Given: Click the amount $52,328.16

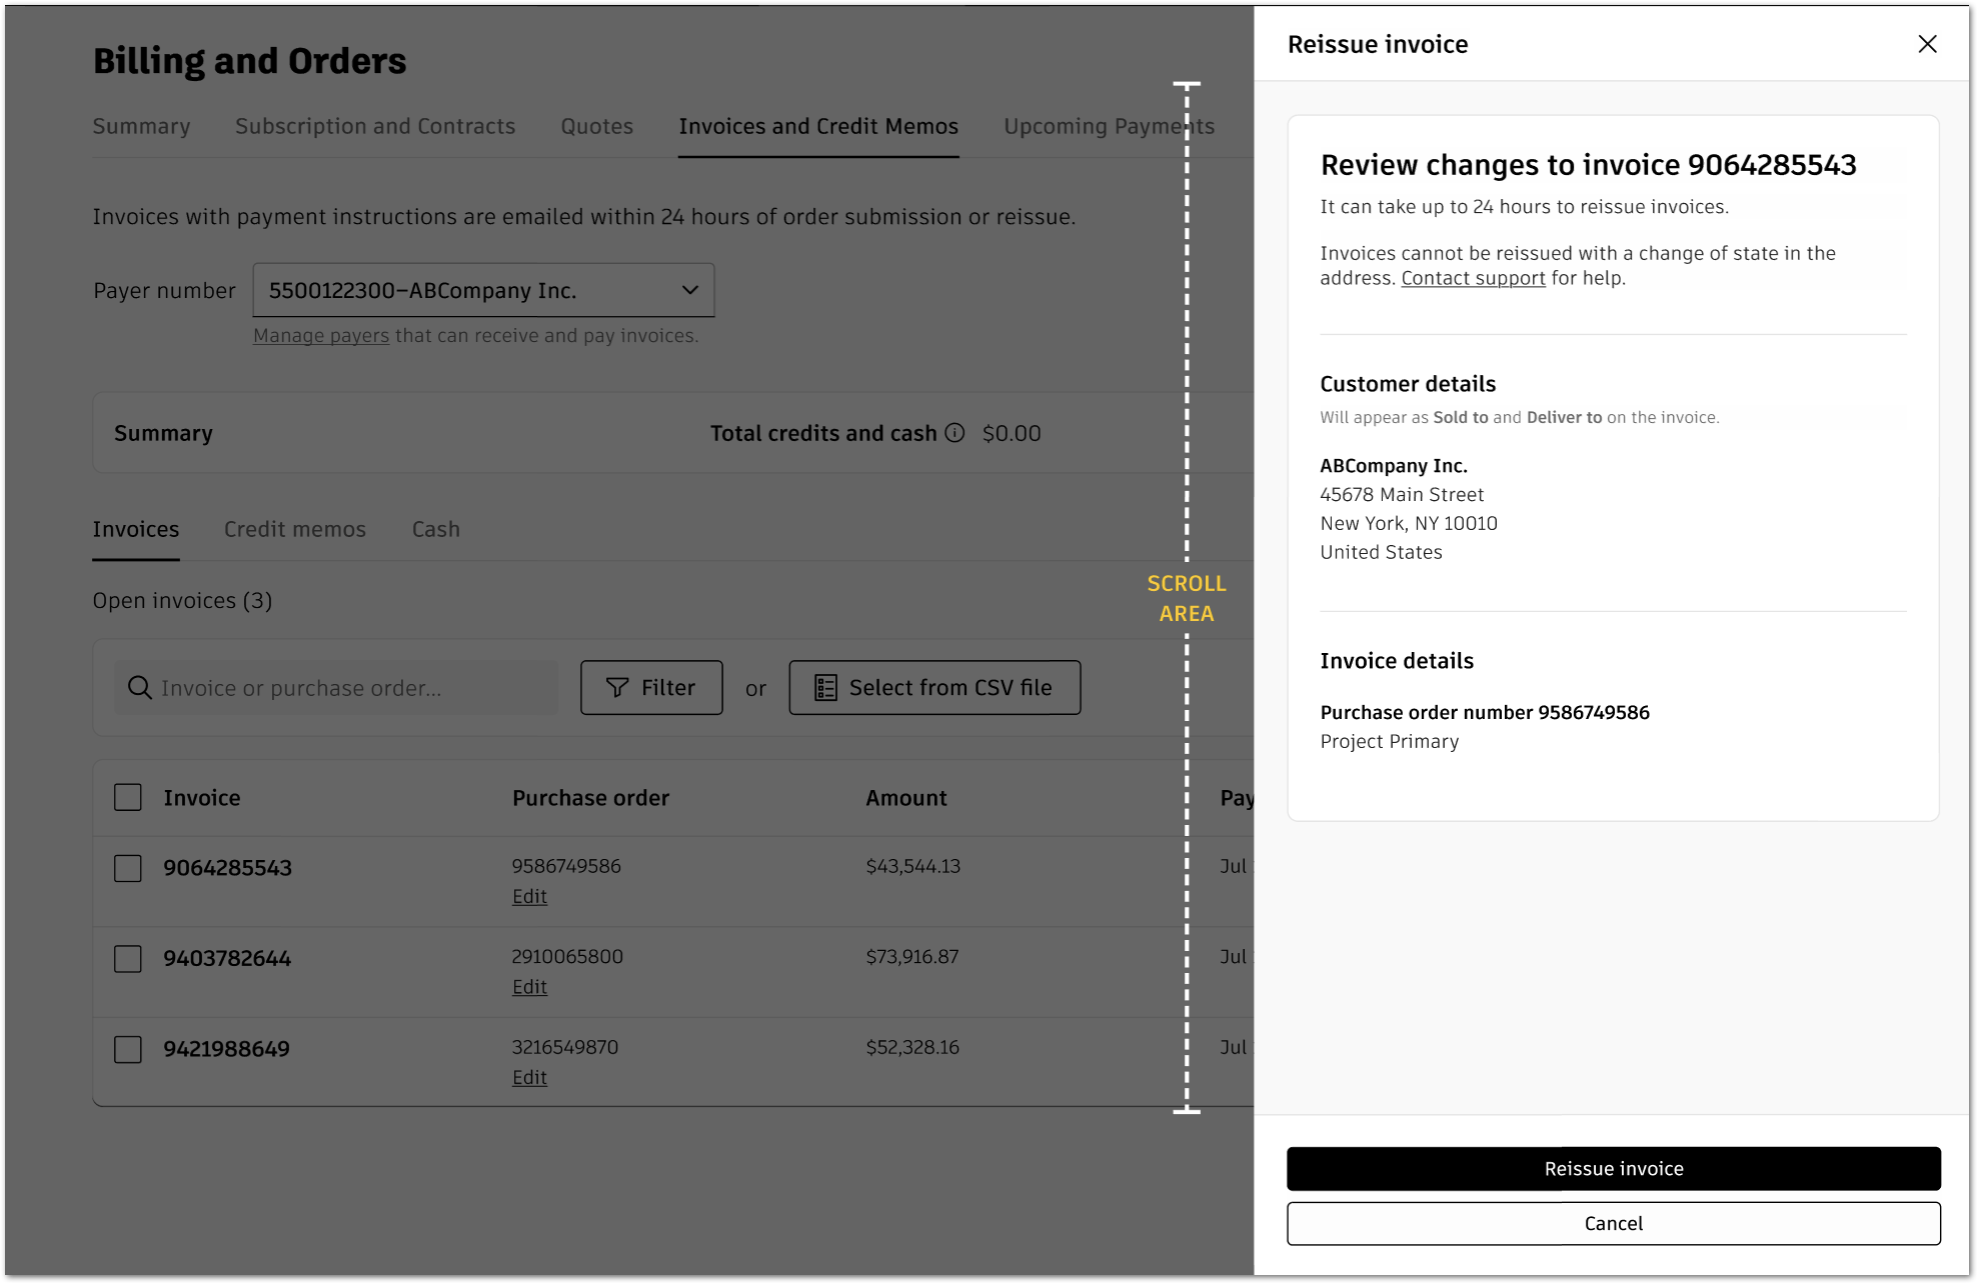Looking at the screenshot, I should pyautogui.click(x=912, y=1047).
